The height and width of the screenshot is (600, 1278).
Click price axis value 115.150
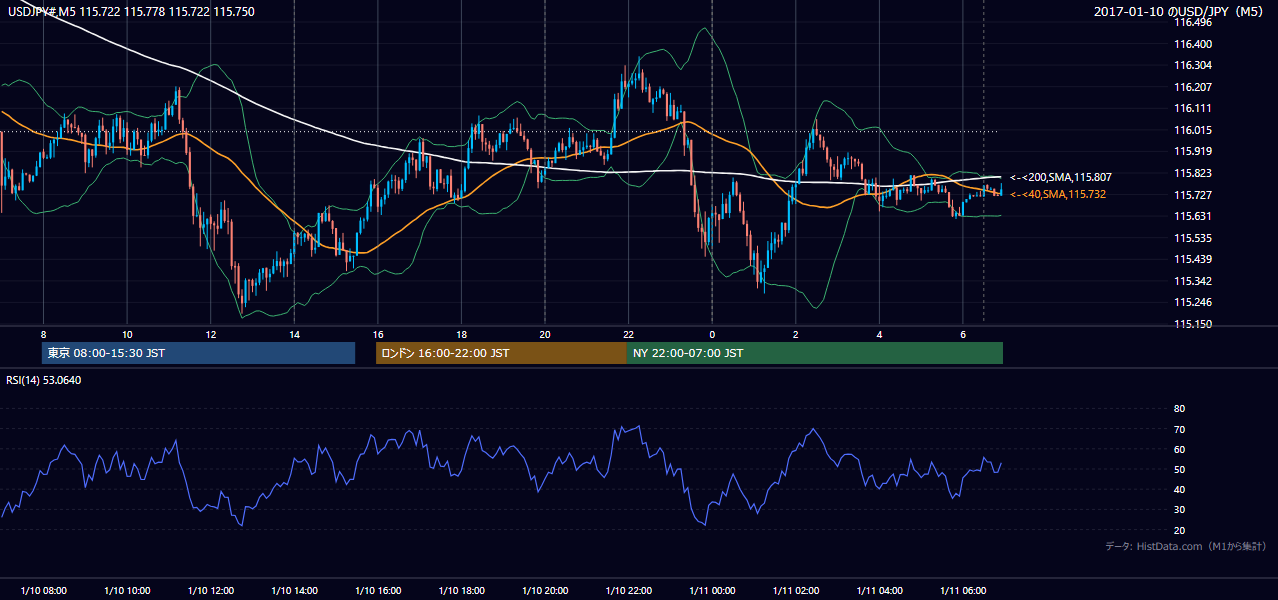pos(1192,324)
